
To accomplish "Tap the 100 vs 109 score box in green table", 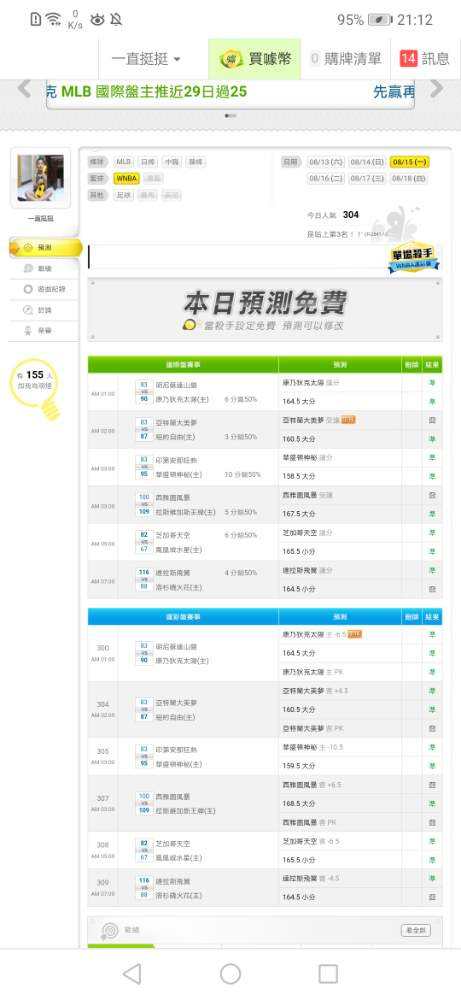I will coord(143,504).
